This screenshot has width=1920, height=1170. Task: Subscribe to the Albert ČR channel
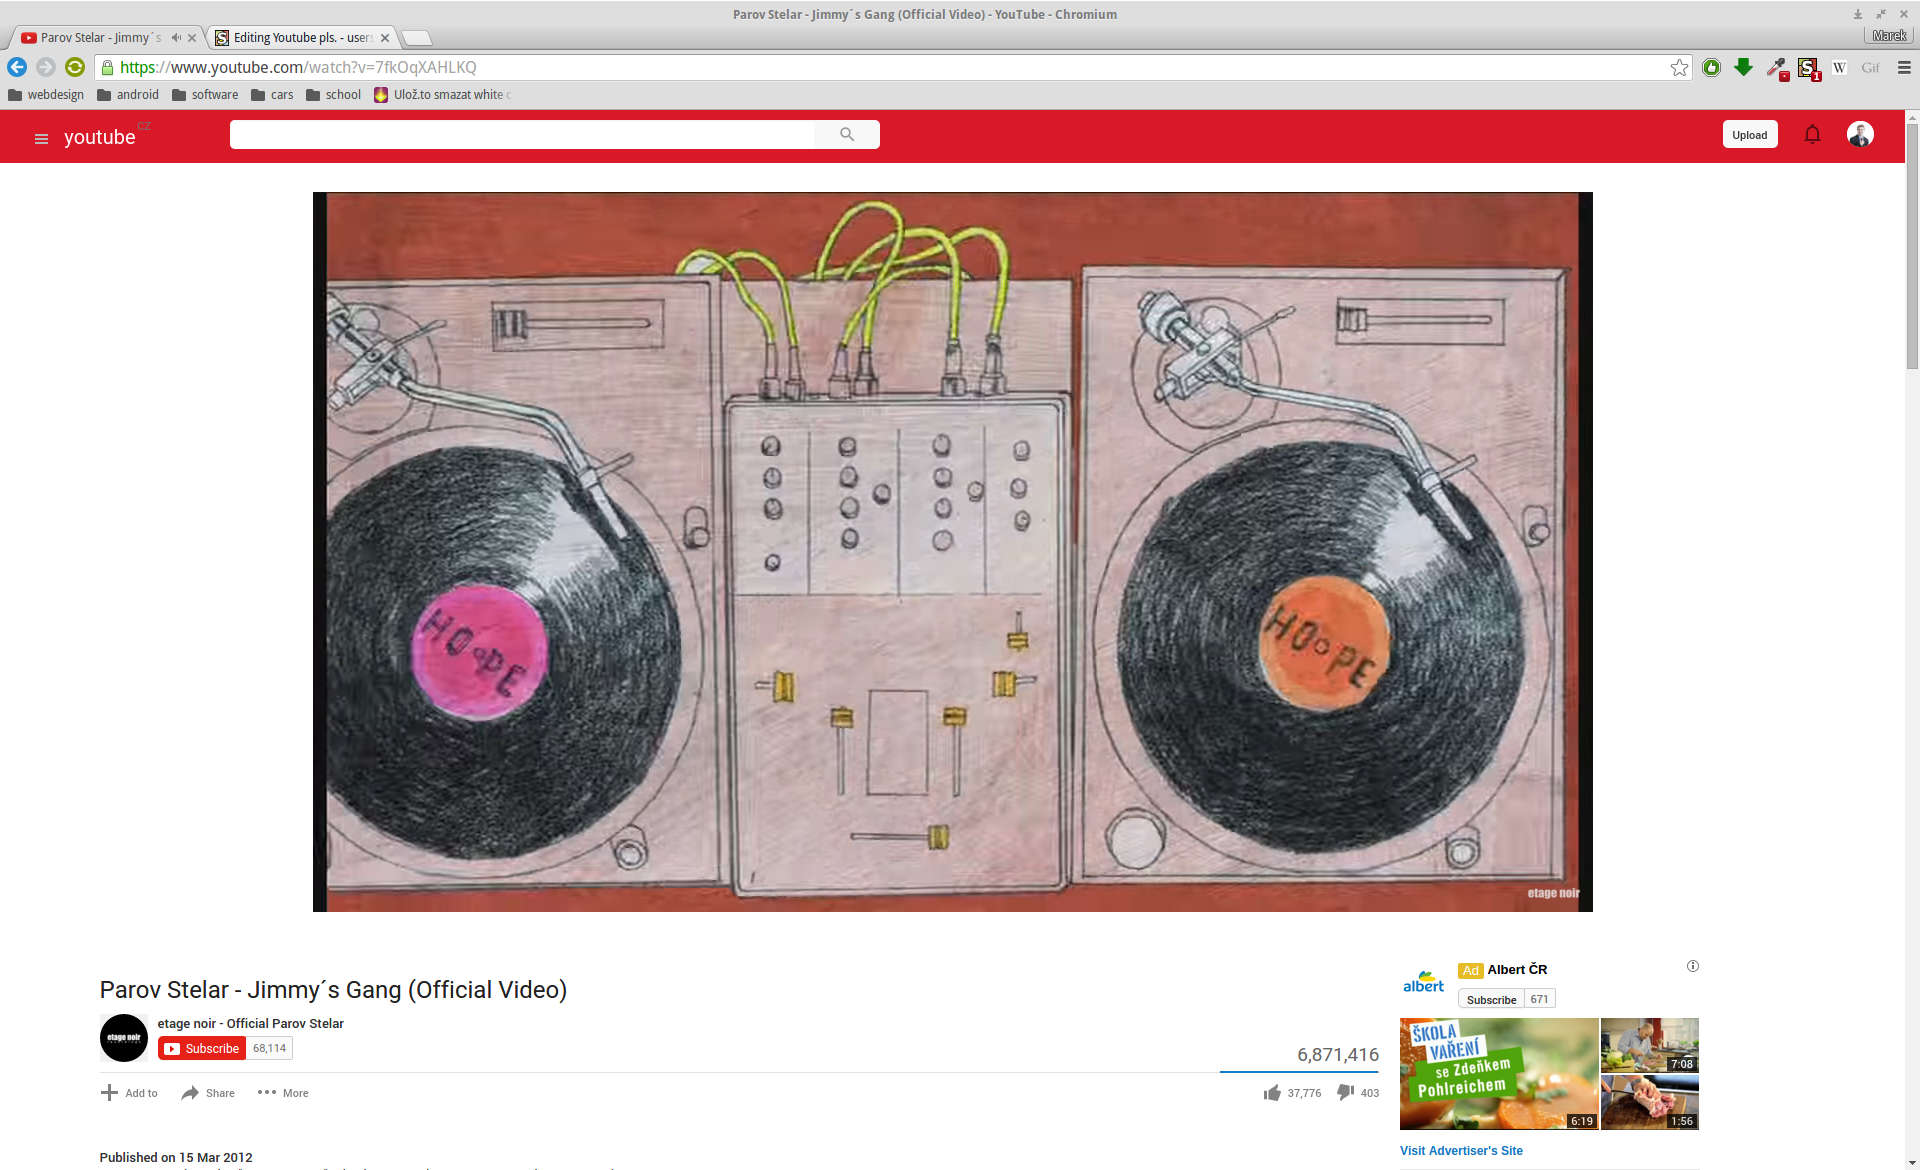1491,999
